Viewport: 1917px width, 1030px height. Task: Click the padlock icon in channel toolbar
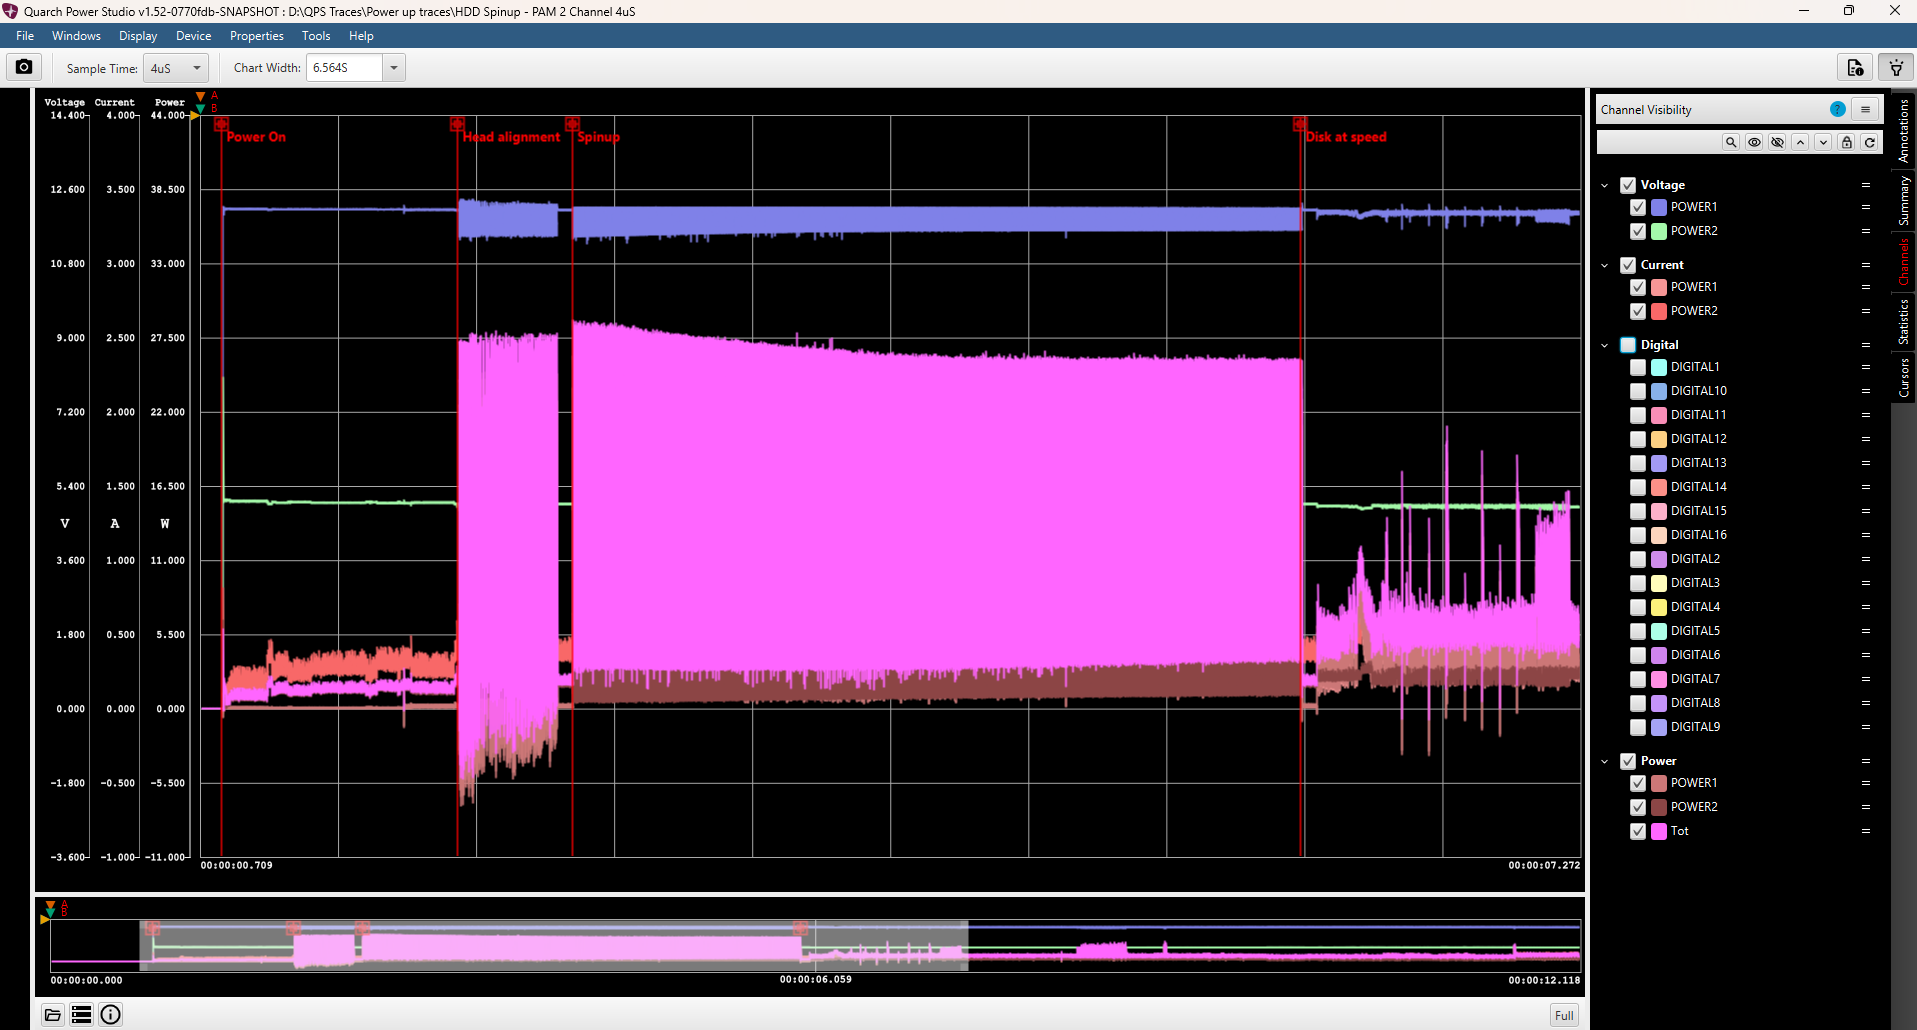point(1846,142)
